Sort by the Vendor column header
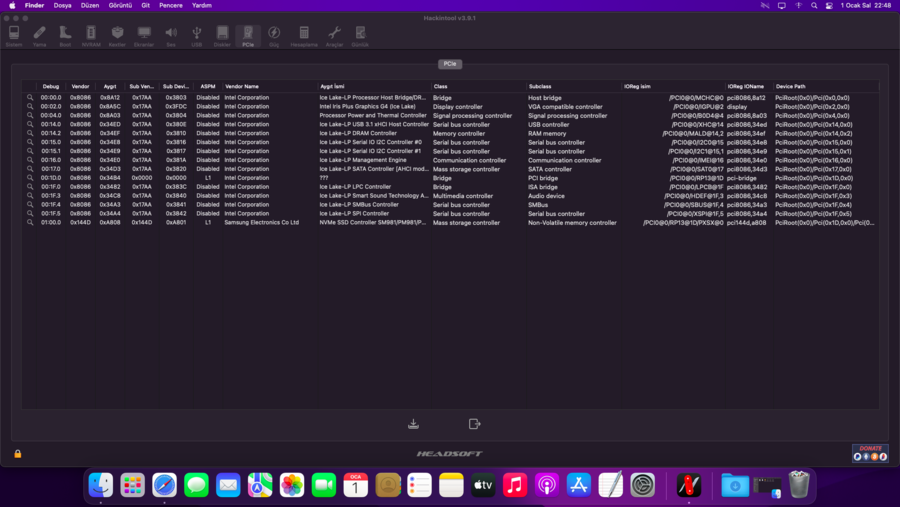The width and height of the screenshot is (900, 507). coord(80,86)
